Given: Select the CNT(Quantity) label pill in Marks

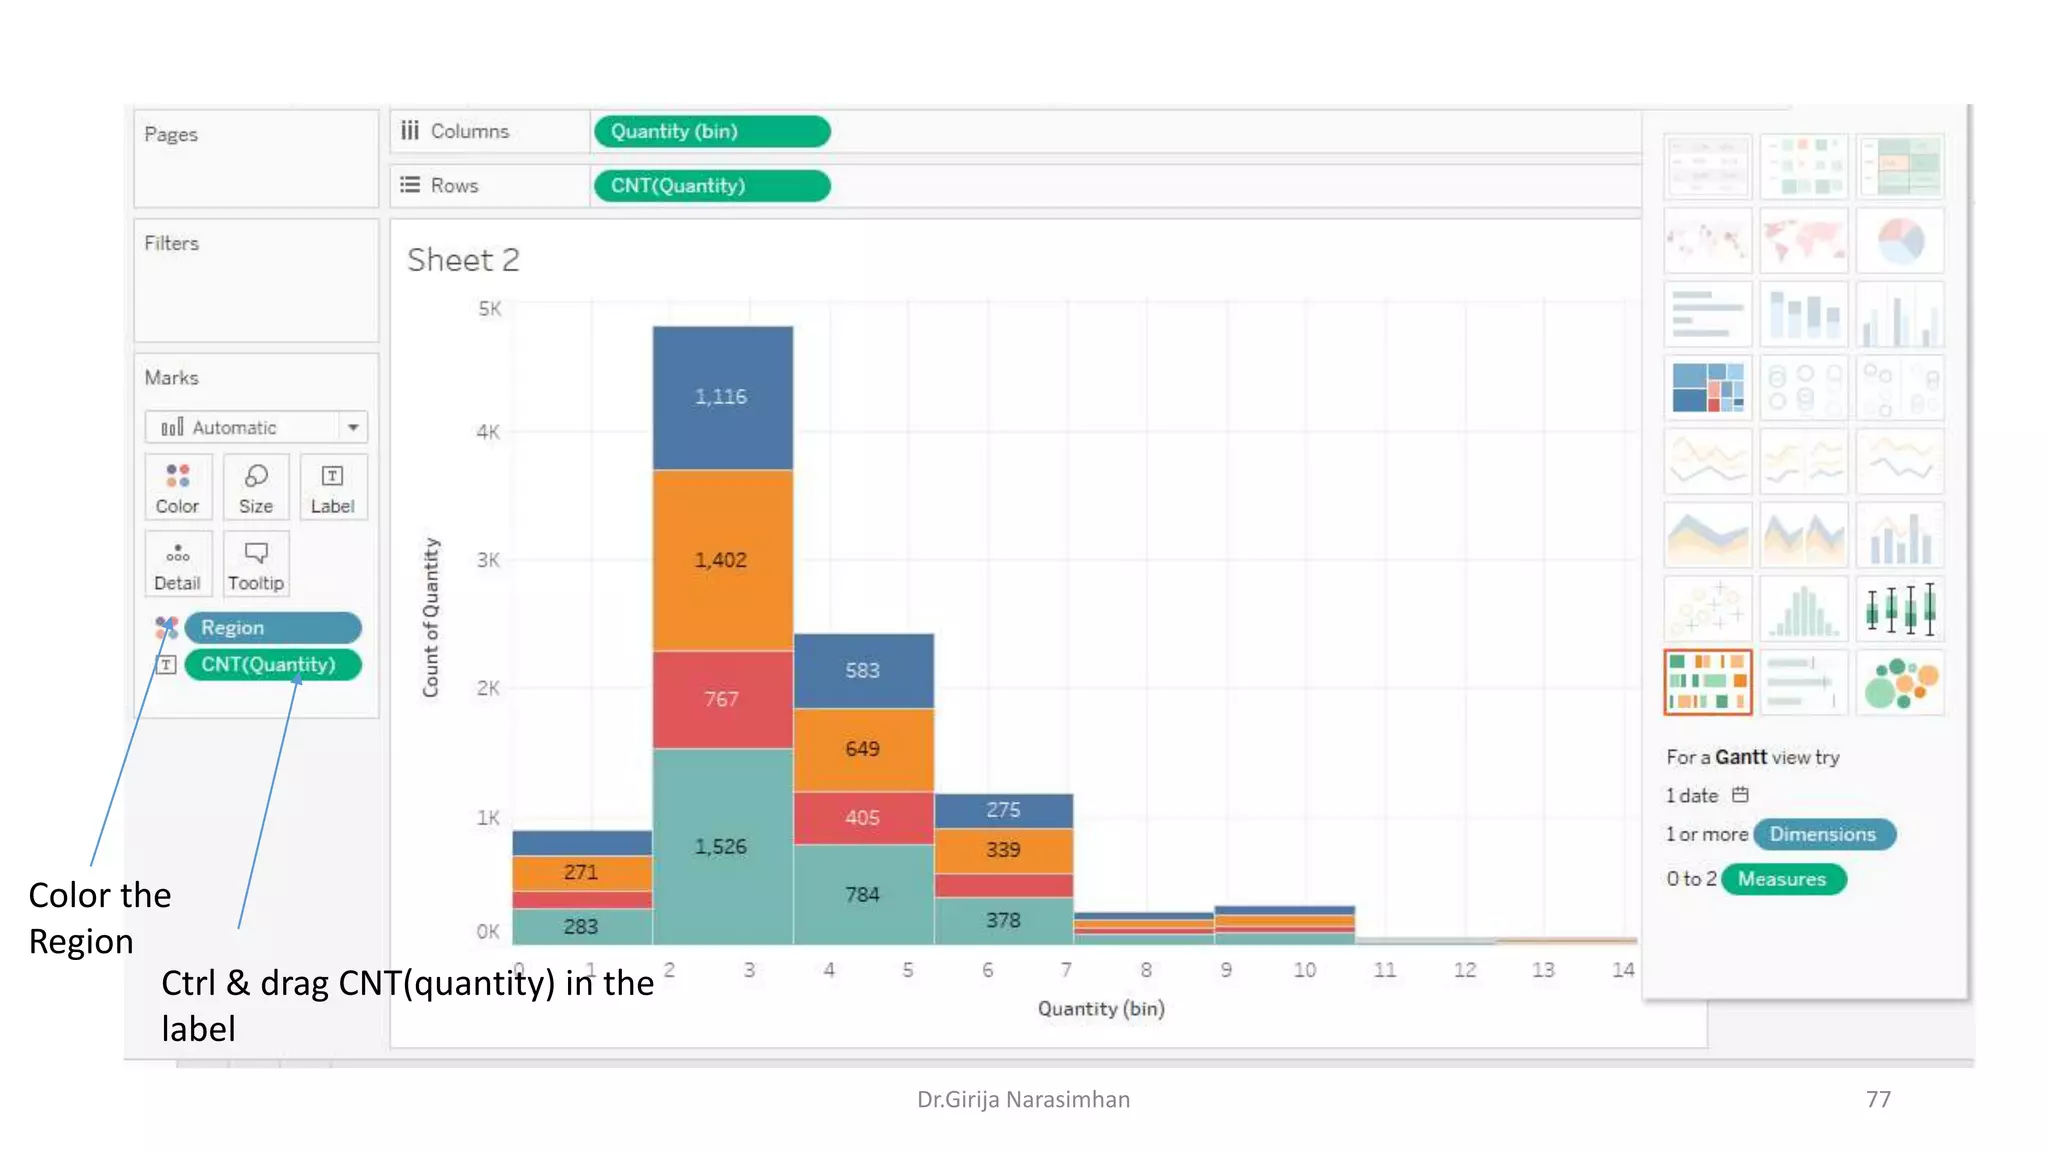Looking at the screenshot, I should coord(272,664).
